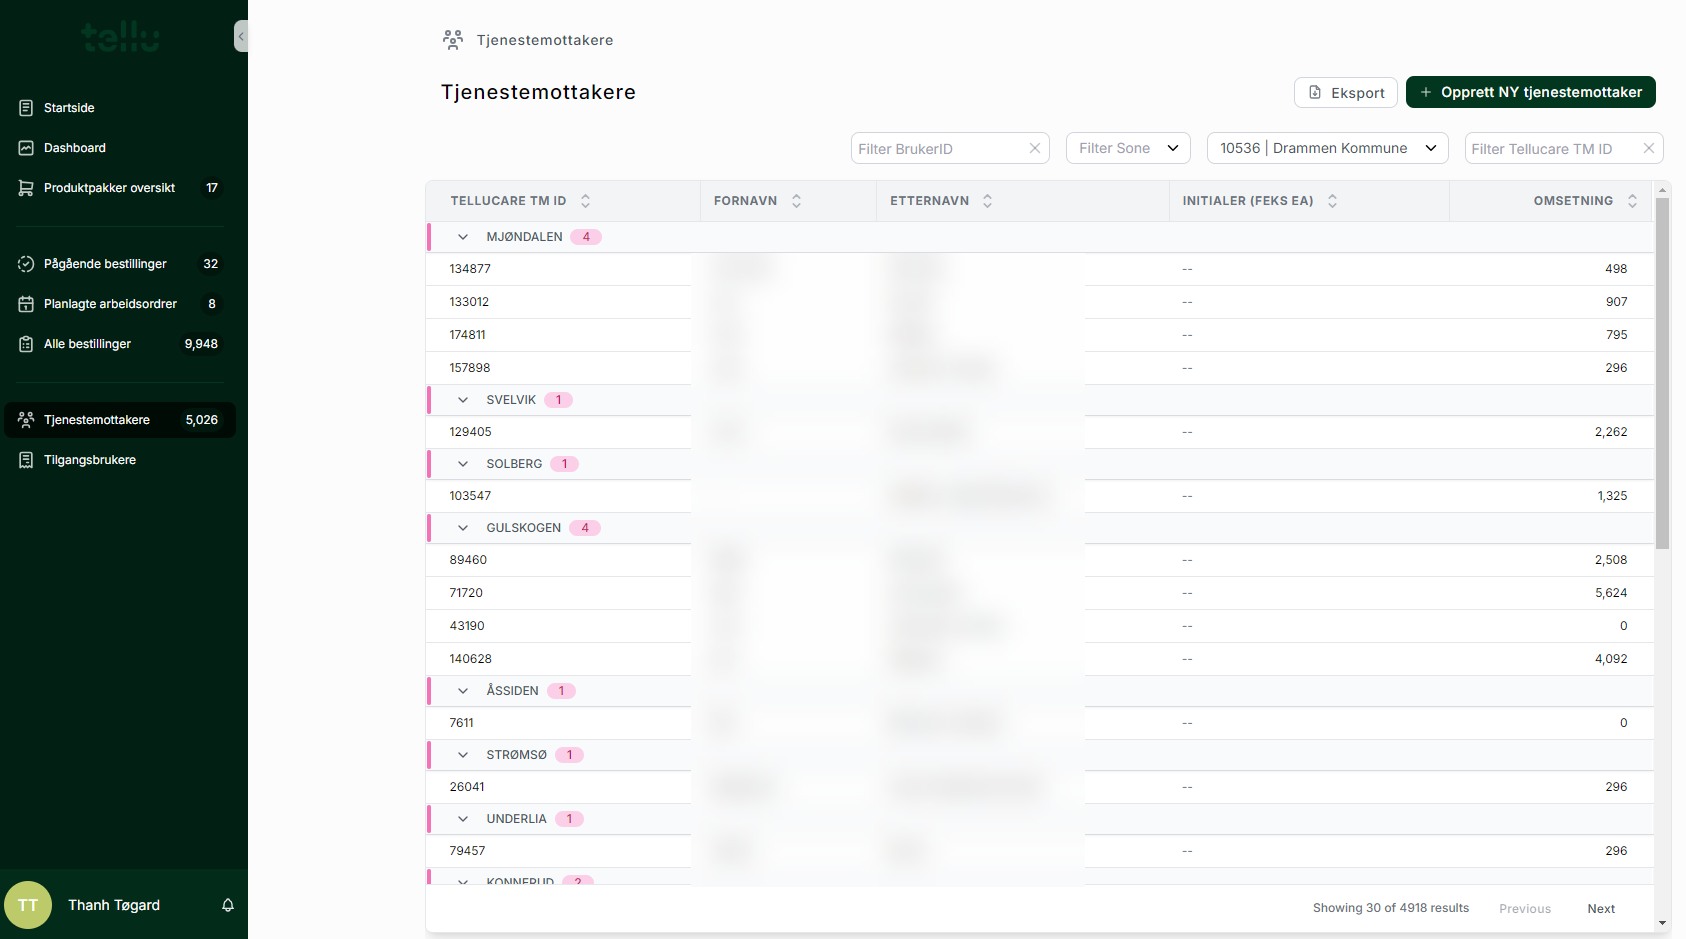Open the Filter Sone dropdown

coord(1128,148)
